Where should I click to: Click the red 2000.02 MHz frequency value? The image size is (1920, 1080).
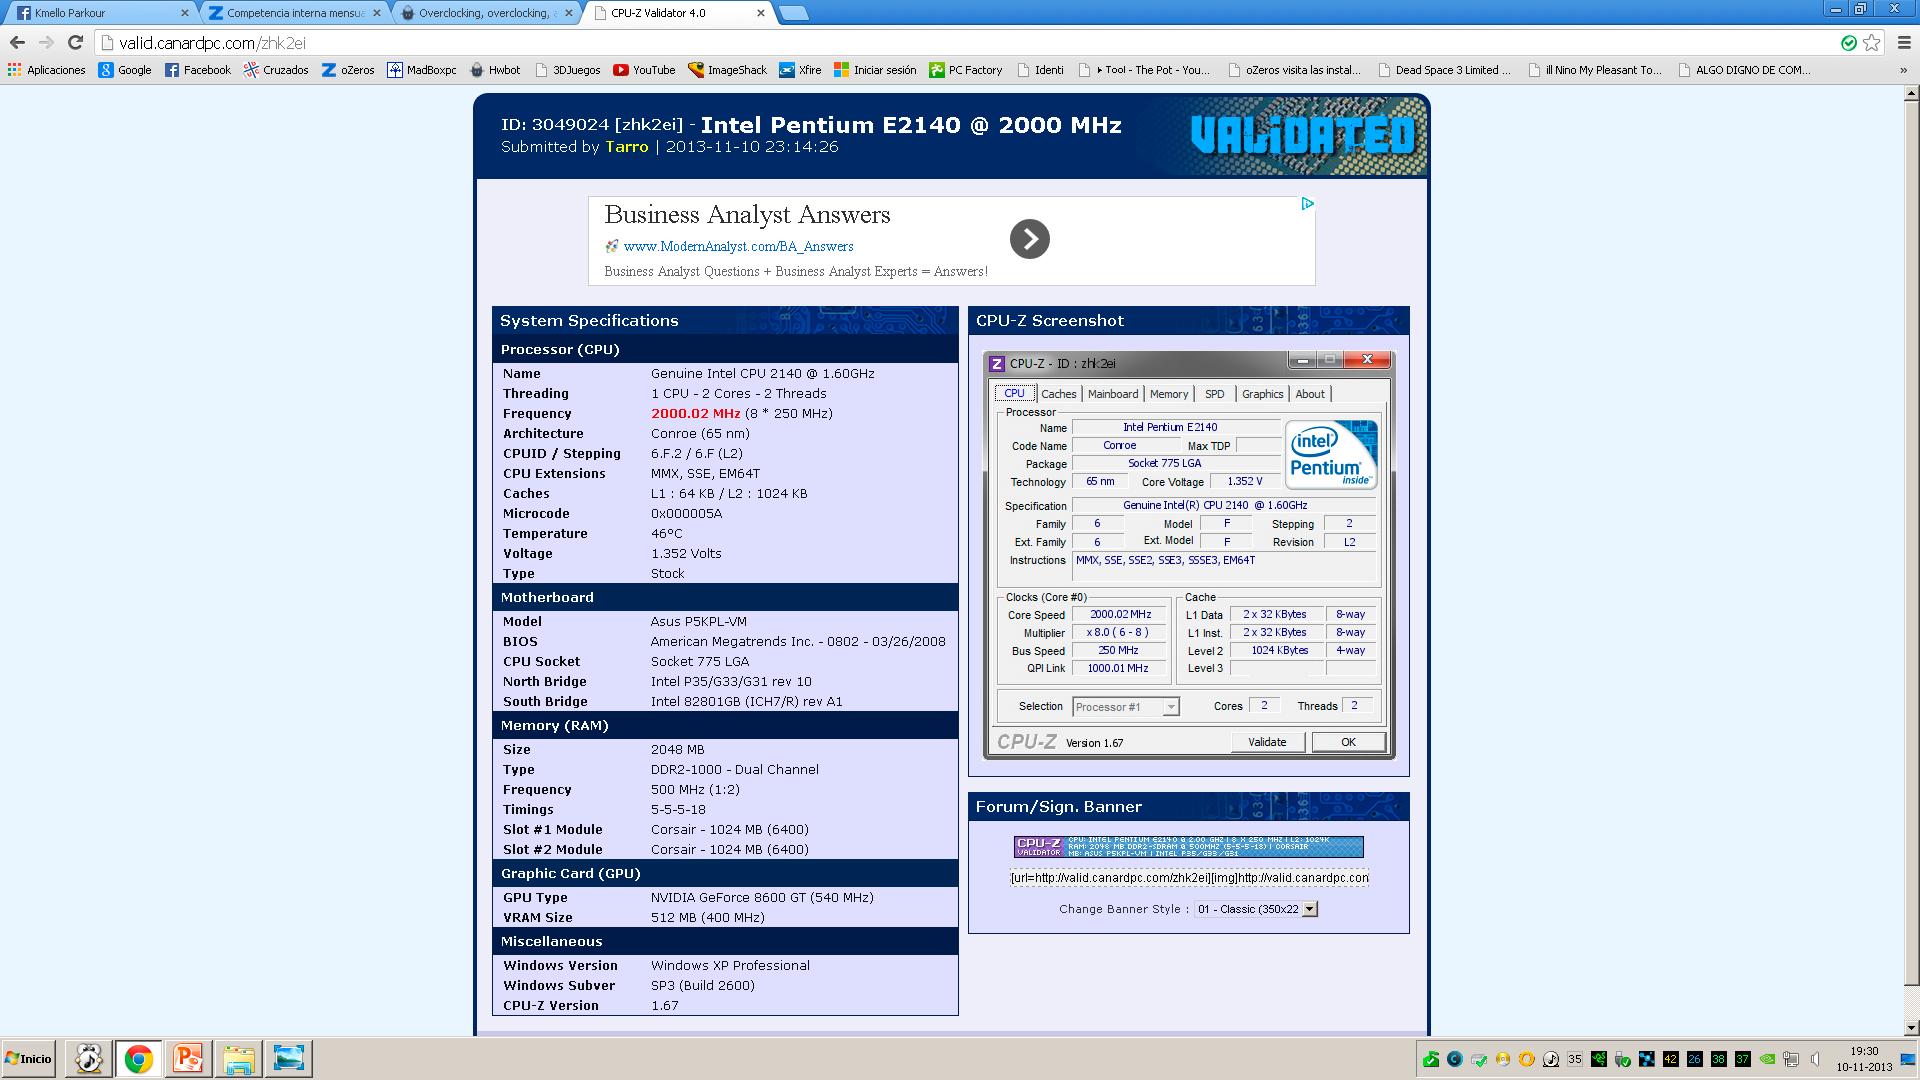pos(696,413)
